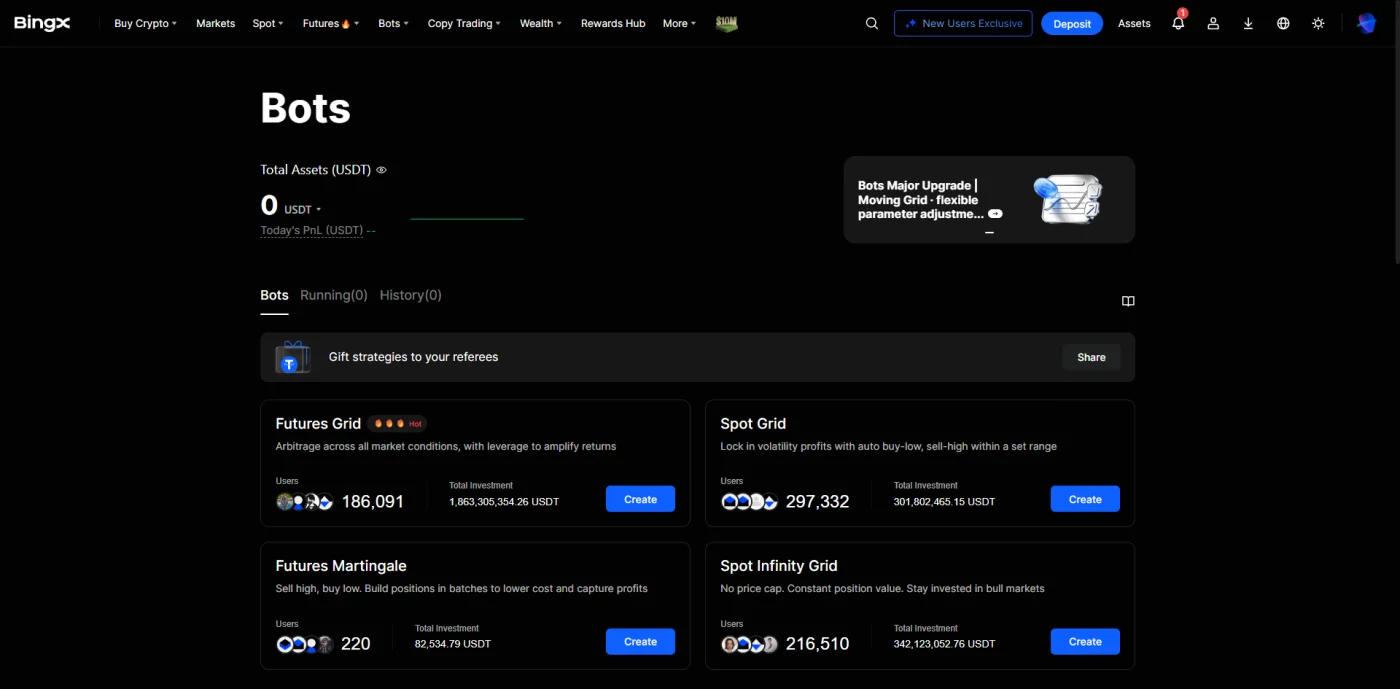Open the notifications bell icon
1400x689 pixels.
coord(1178,23)
